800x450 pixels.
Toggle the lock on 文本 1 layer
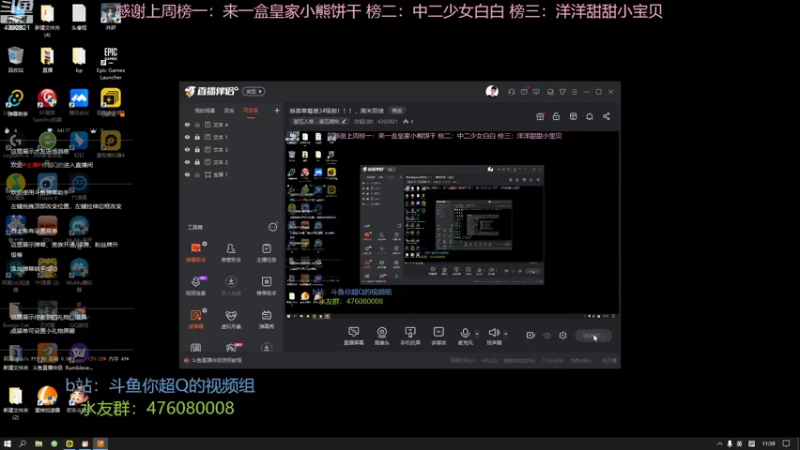click(x=197, y=137)
